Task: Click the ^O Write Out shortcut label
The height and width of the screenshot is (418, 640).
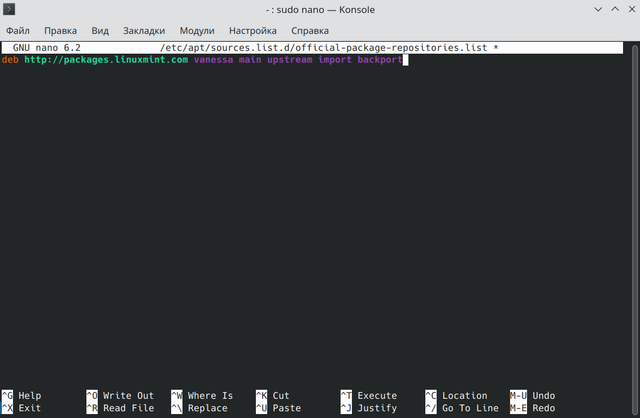Action: (120, 396)
